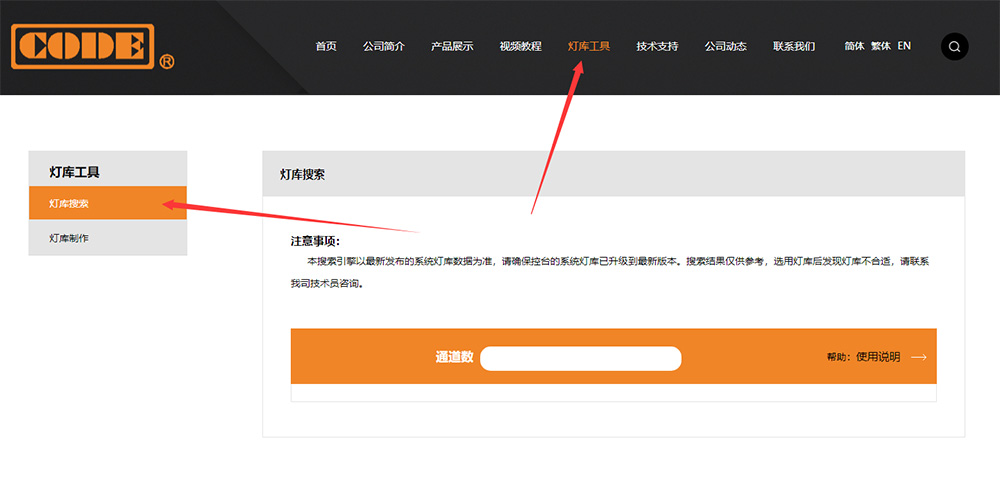Open the search magnifier icon

(954, 47)
